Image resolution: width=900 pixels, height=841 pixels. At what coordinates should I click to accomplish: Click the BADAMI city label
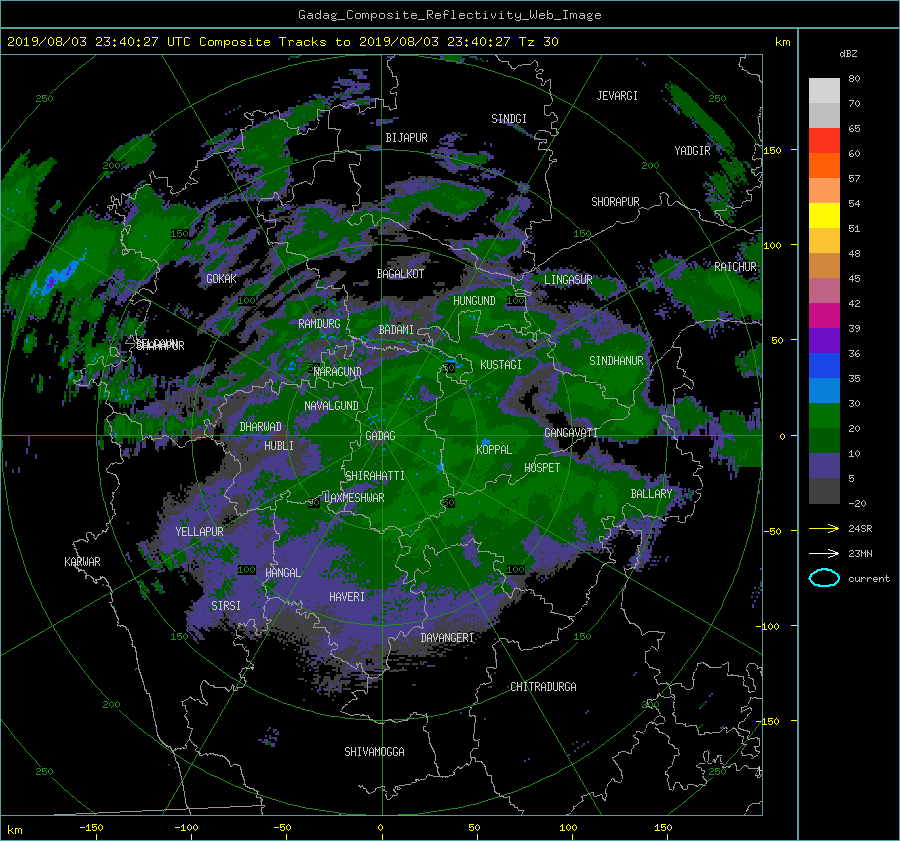coord(396,330)
